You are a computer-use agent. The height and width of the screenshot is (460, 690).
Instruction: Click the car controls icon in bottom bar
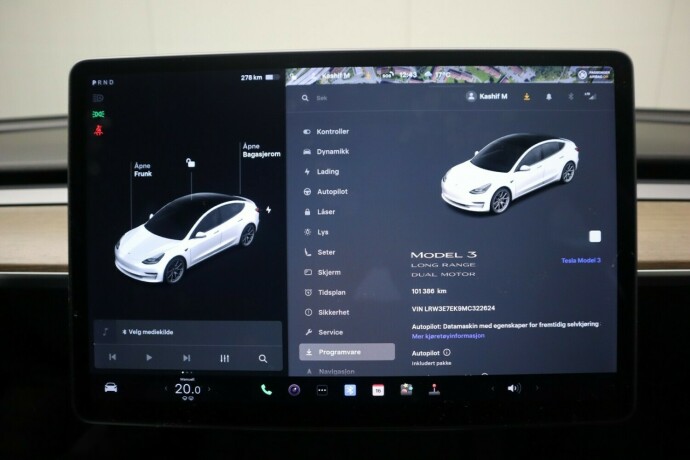click(x=111, y=387)
